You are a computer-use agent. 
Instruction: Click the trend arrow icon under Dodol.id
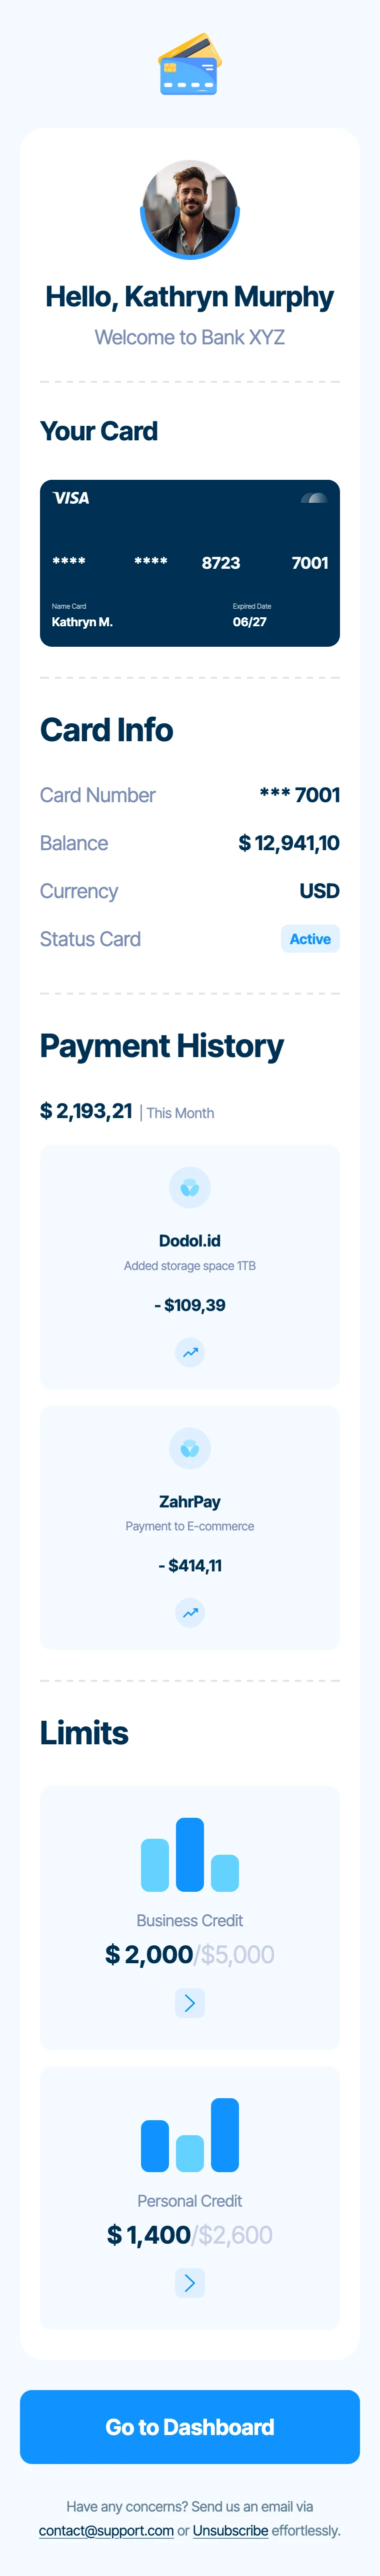pyautogui.click(x=190, y=1352)
